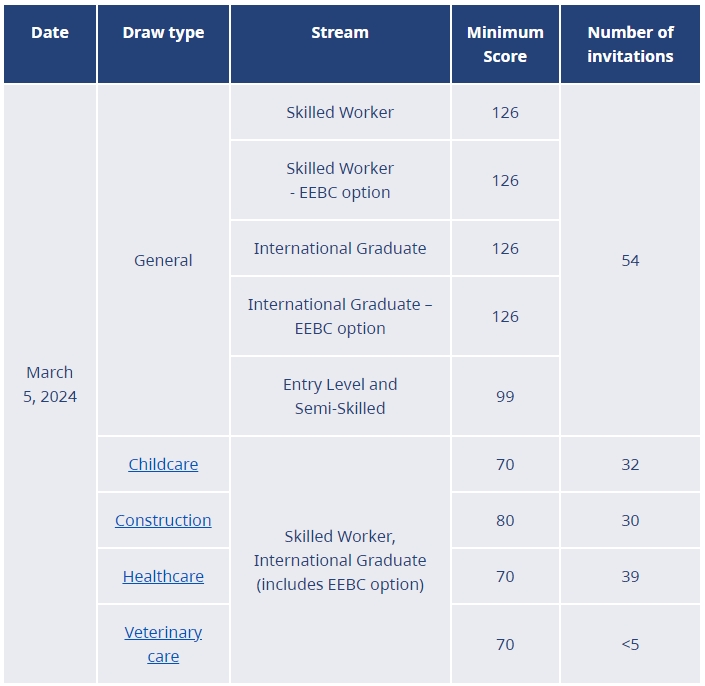Click the minimum score value 99
The height and width of the screenshot is (686, 705).
click(505, 396)
